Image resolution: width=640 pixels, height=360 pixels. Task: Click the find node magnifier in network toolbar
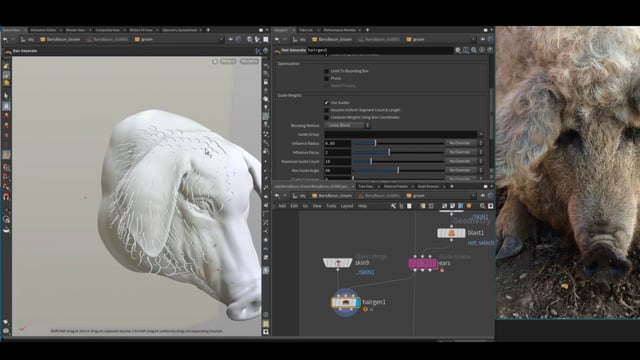coord(482,206)
